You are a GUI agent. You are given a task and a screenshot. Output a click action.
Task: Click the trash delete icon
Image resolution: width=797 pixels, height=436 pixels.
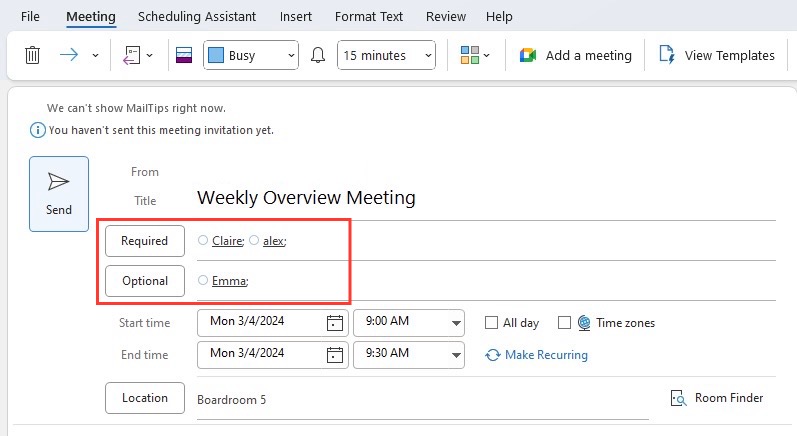[x=32, y=55]
